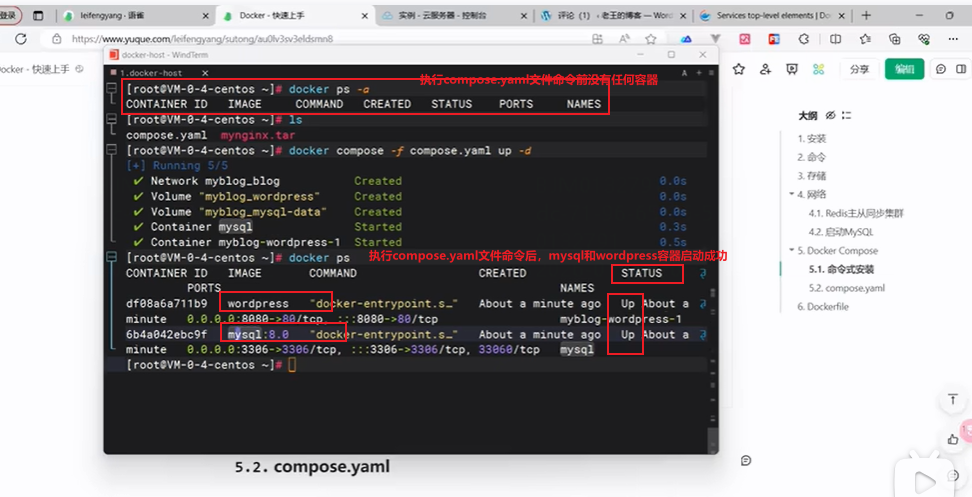This screenshot has width=972, height=497.
Task: Open browser collections icon
Action: 895,39
